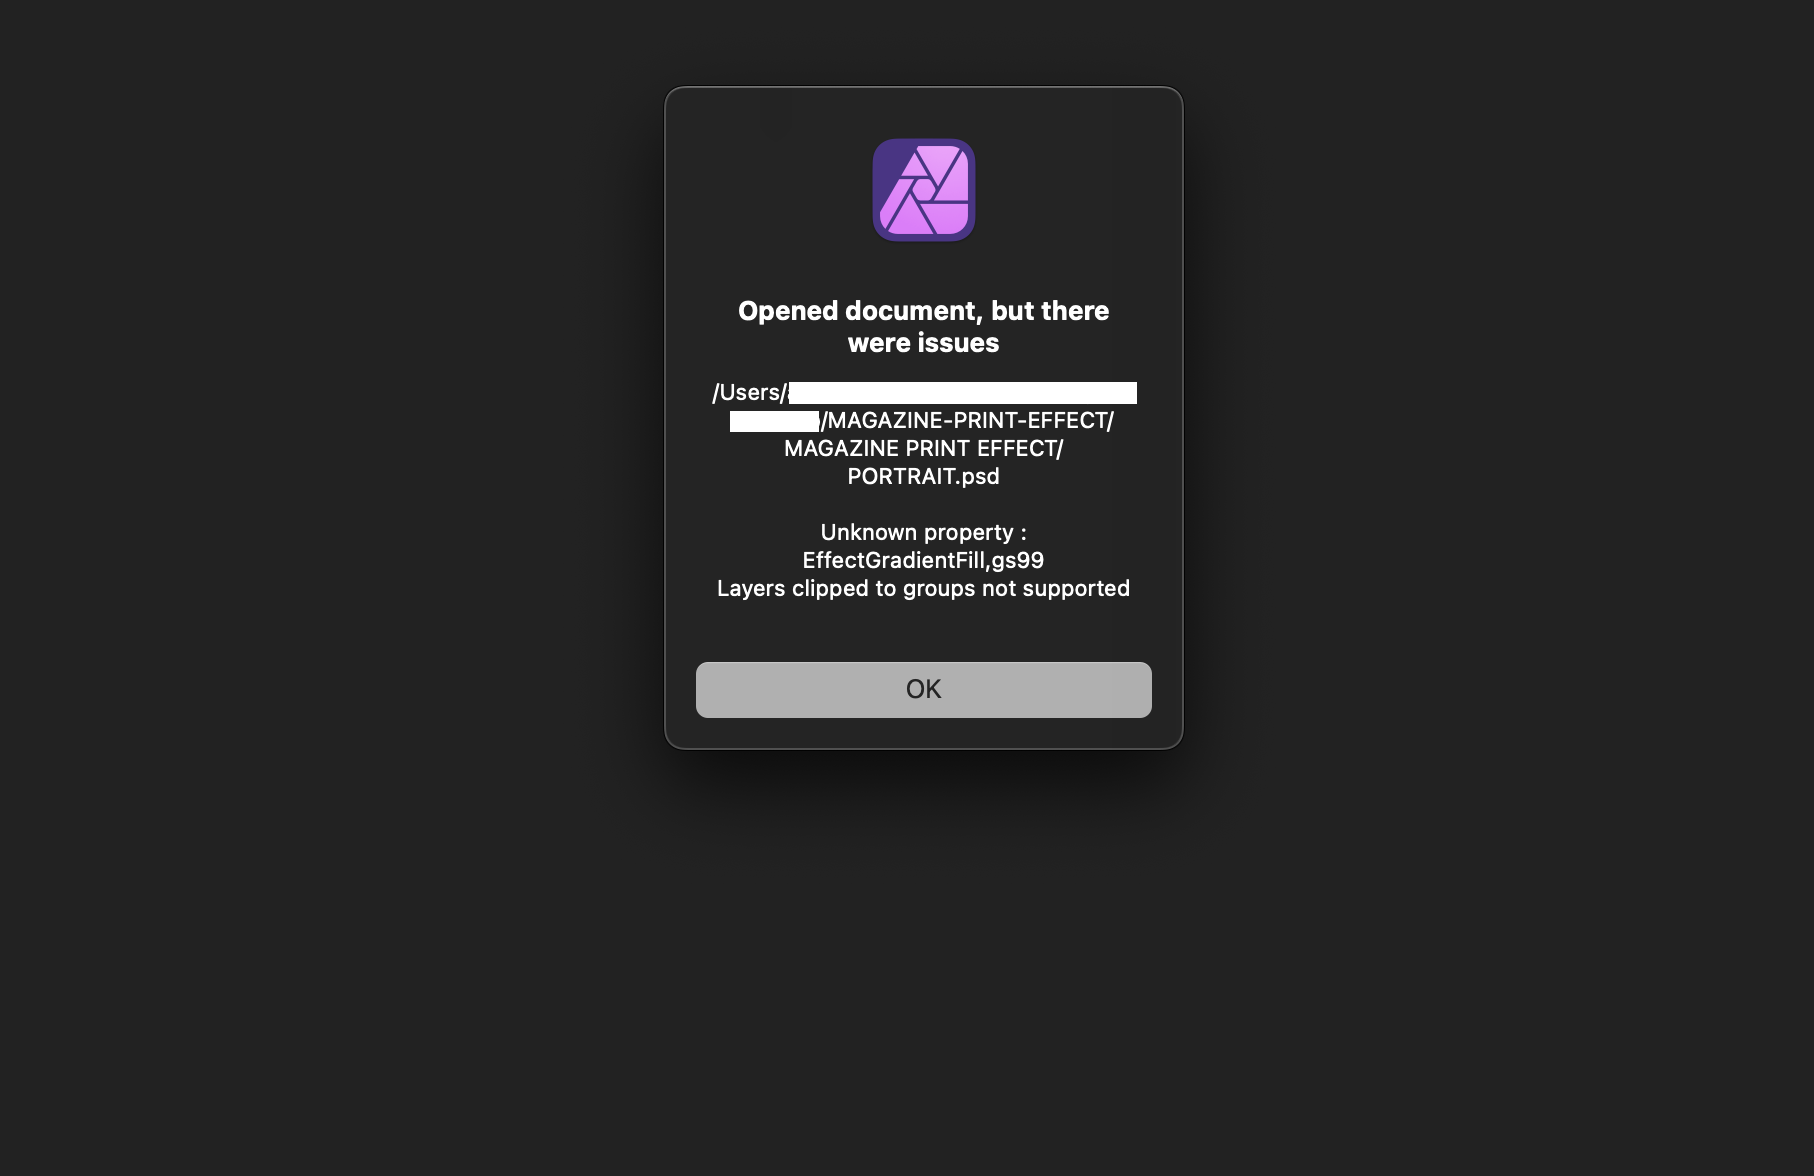This screenshot has width=1814, height=1176.
Task: Dismiss the dialog with the OK button
Action: point(923,689)
